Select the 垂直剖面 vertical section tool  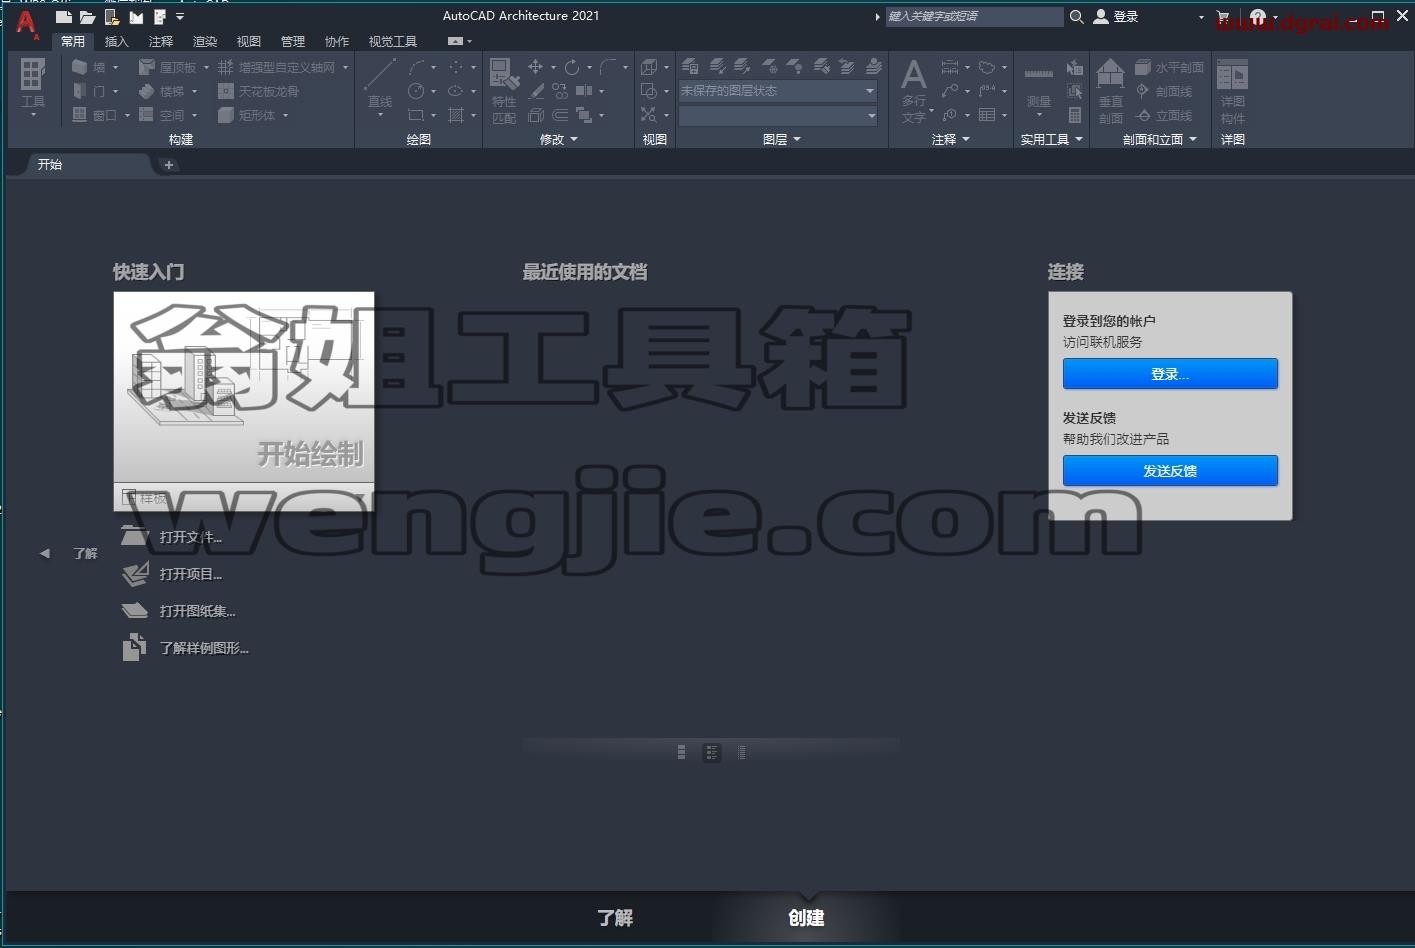point(1111,91)
